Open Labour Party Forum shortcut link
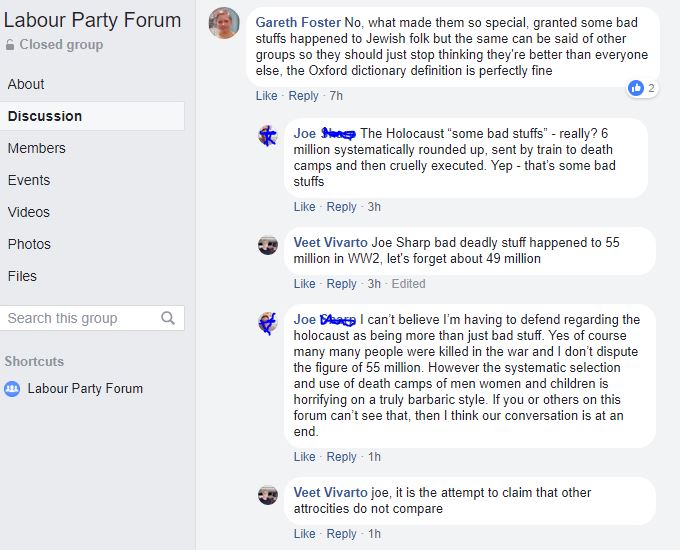The image size is (680, 550). (x=85, y=389)
